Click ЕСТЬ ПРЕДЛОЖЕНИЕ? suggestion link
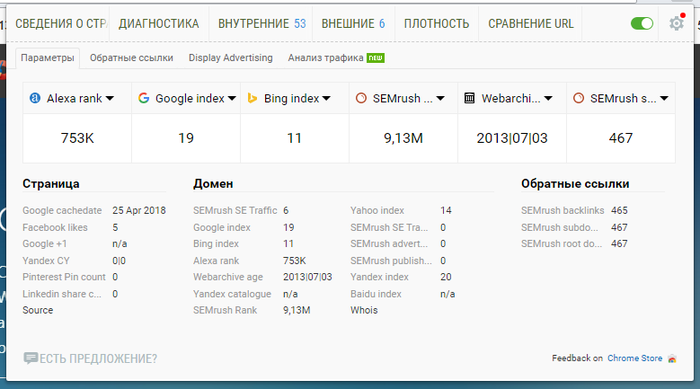700x389 pixels. point(98,359)
